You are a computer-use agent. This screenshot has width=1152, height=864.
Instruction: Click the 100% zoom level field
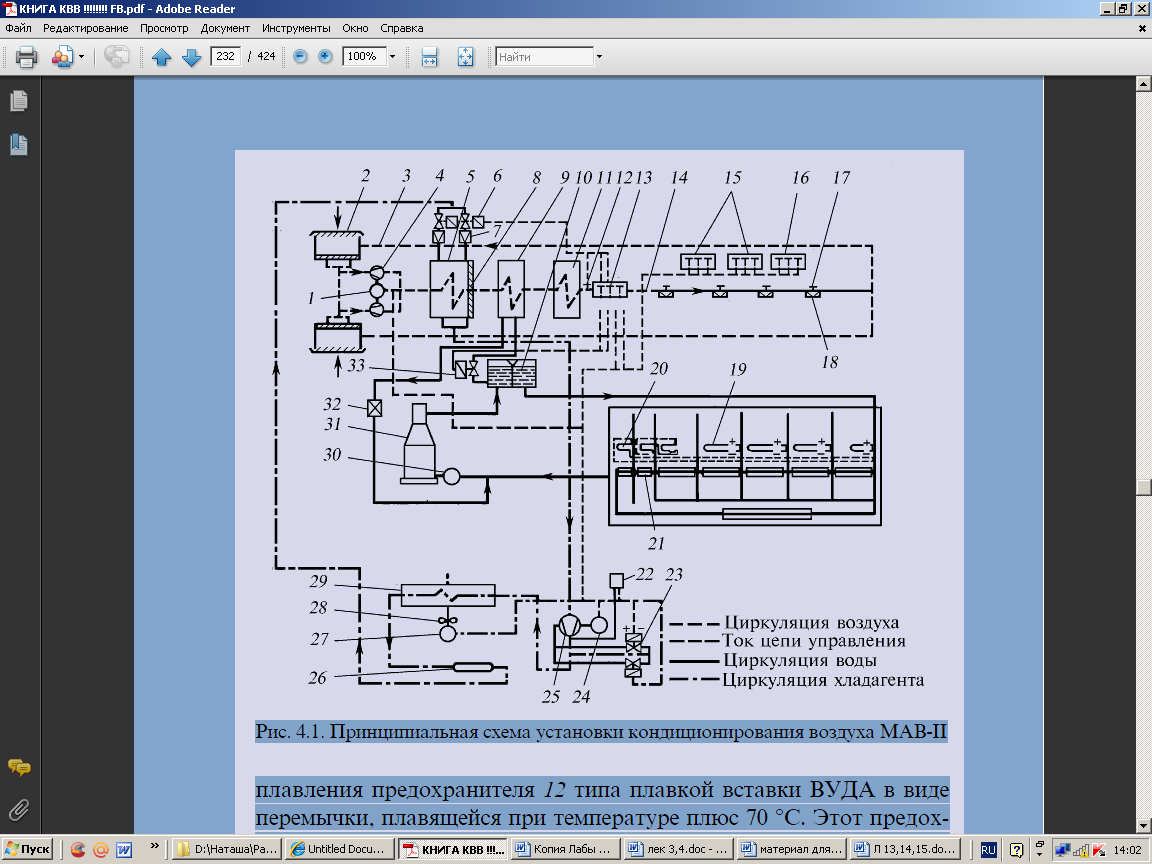coord(364,57)
